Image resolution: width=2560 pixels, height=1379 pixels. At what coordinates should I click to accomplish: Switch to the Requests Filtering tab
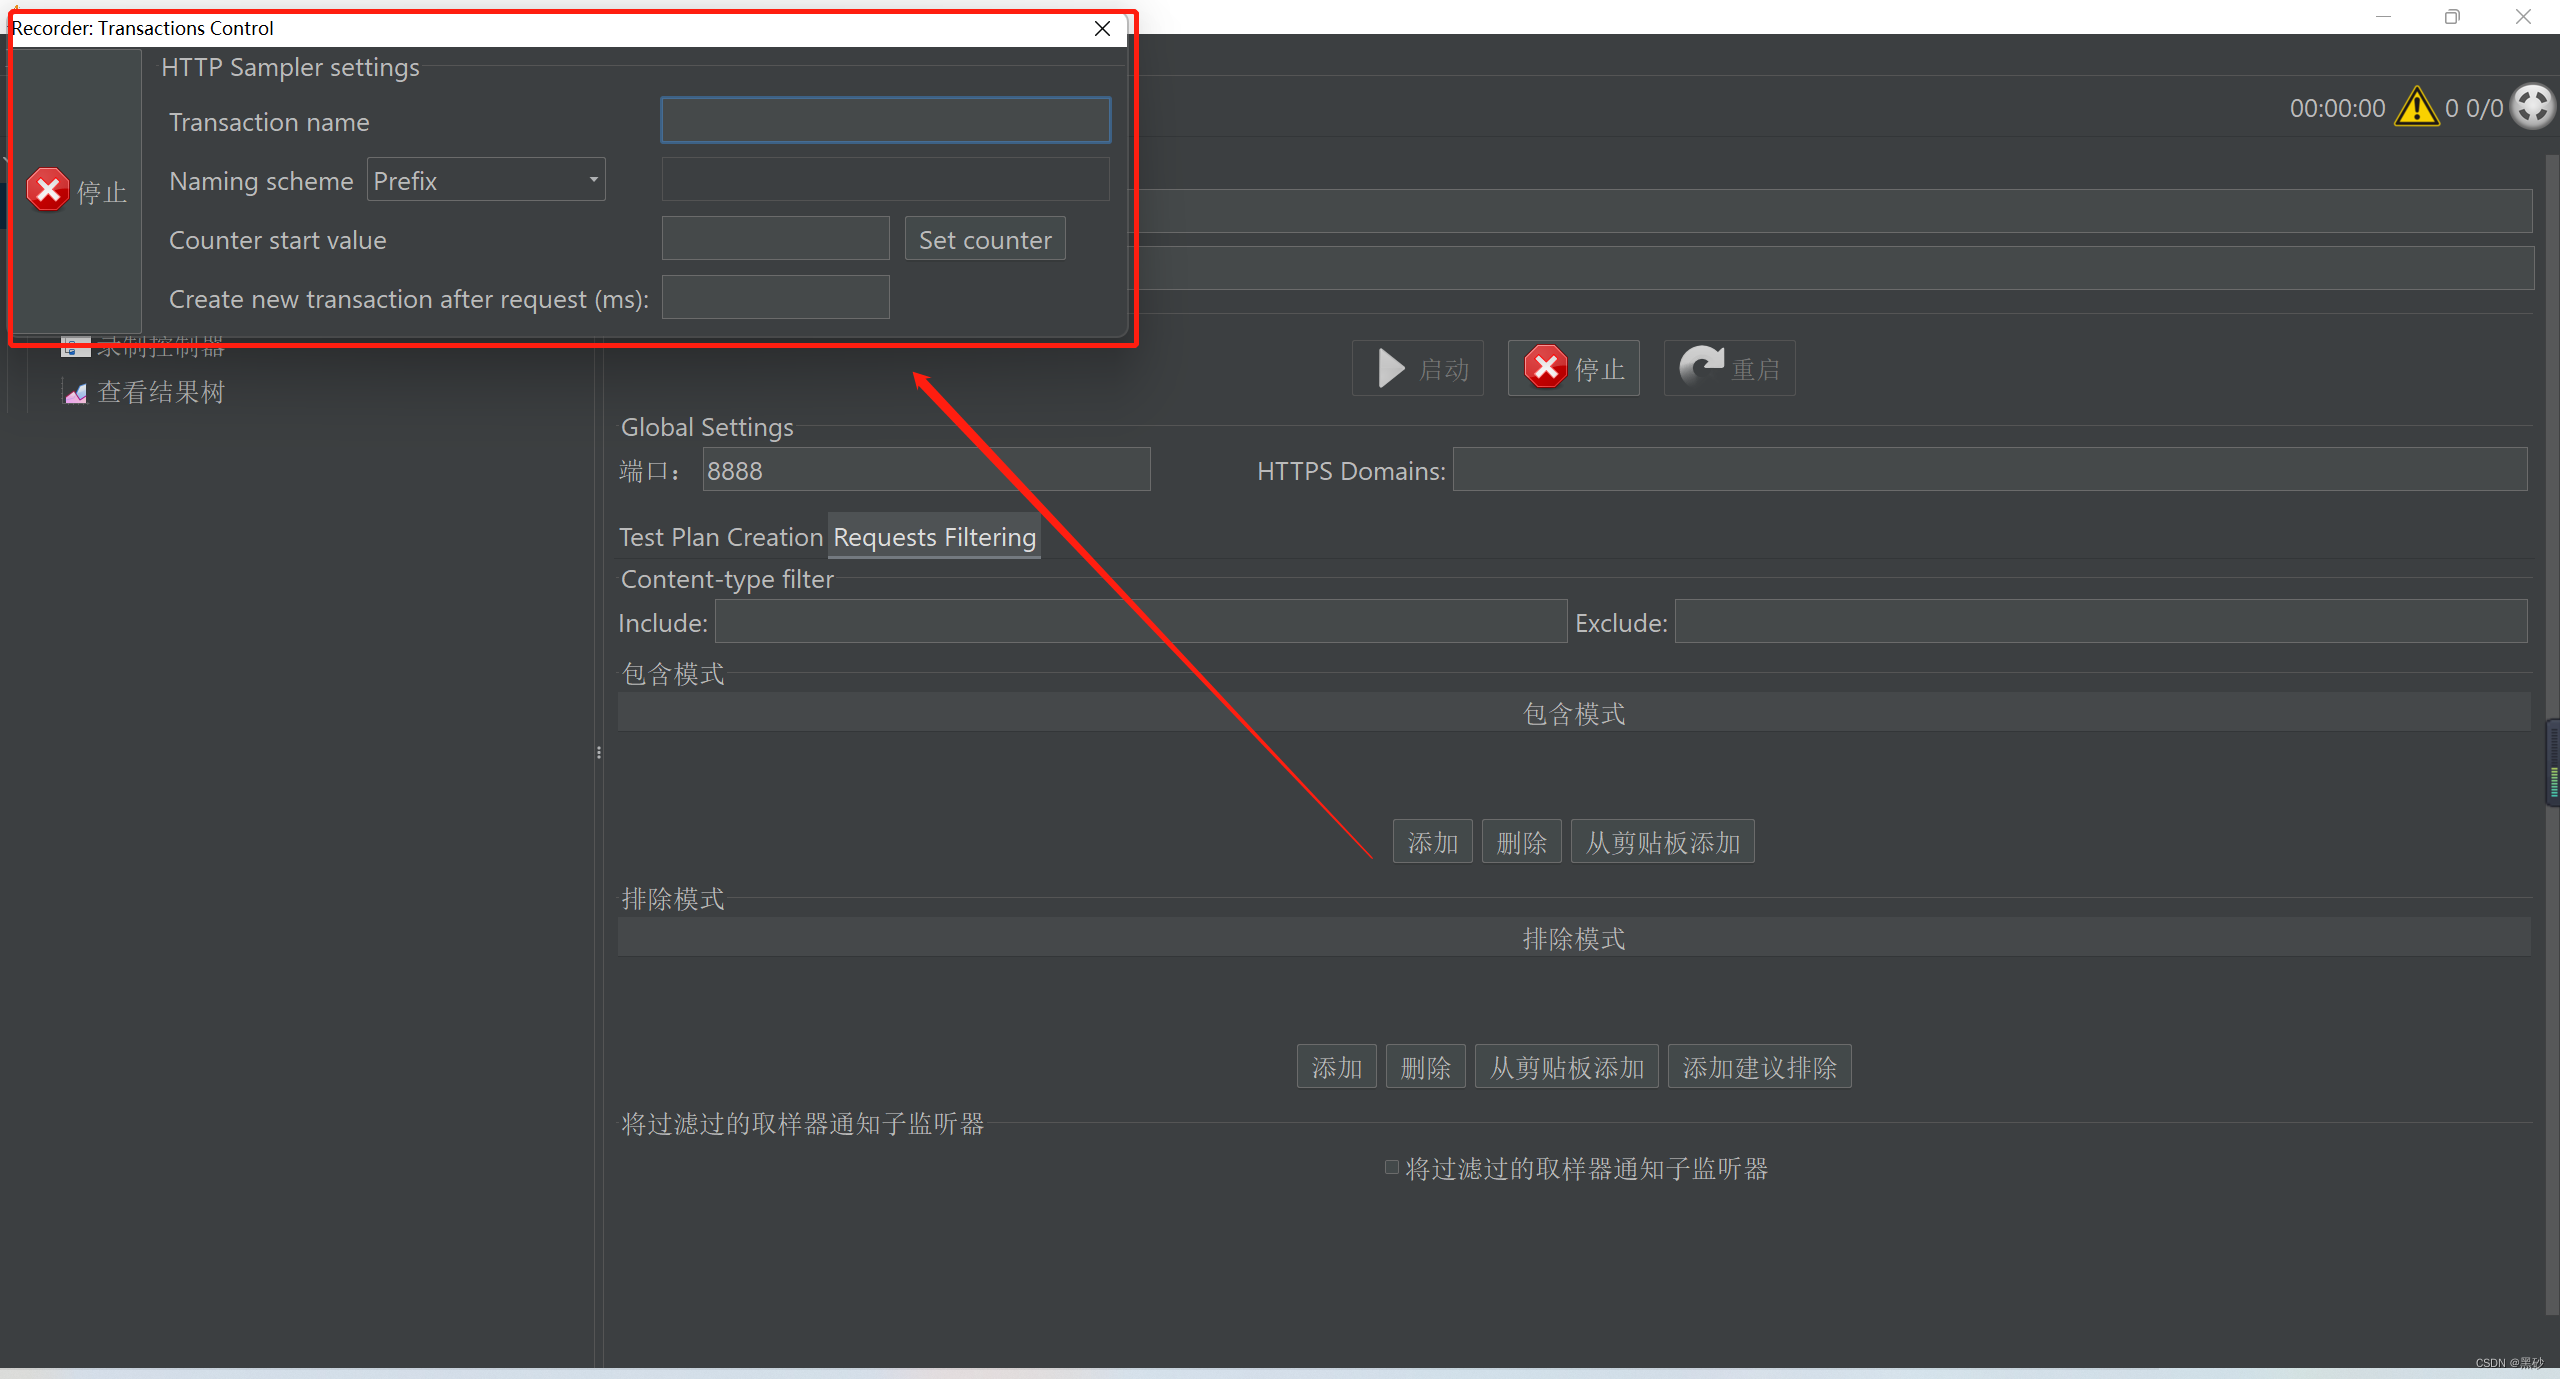pyautogui.click(x=934, y=537)
